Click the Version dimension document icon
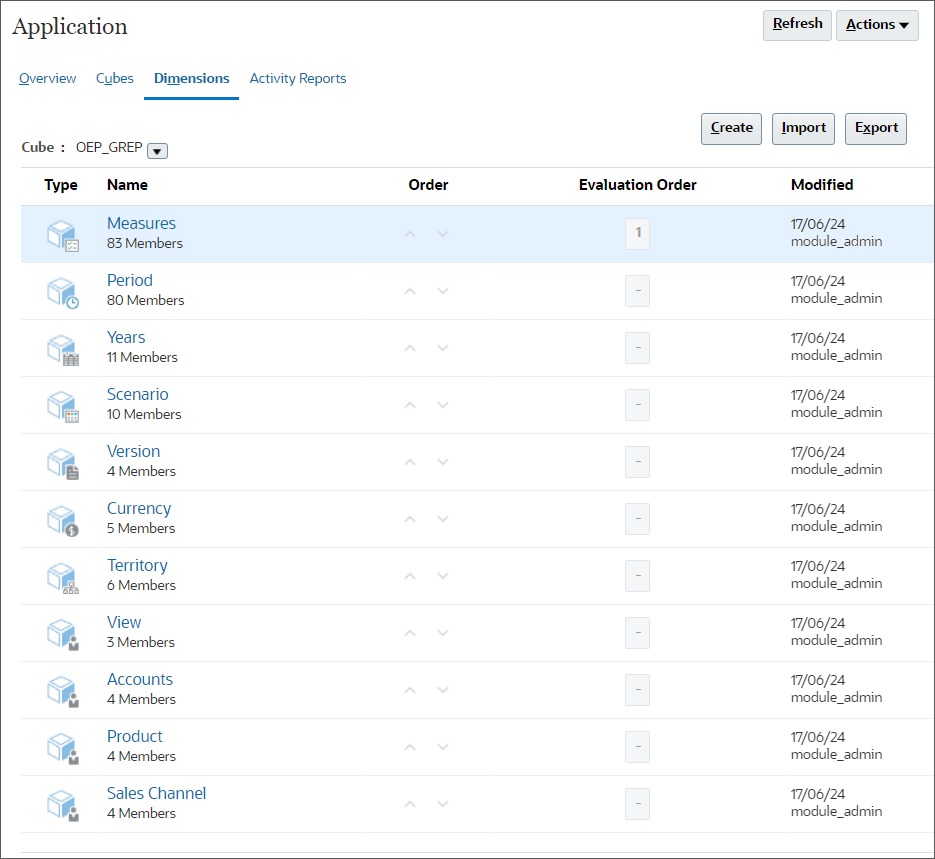935x859 pixels. 63,464
